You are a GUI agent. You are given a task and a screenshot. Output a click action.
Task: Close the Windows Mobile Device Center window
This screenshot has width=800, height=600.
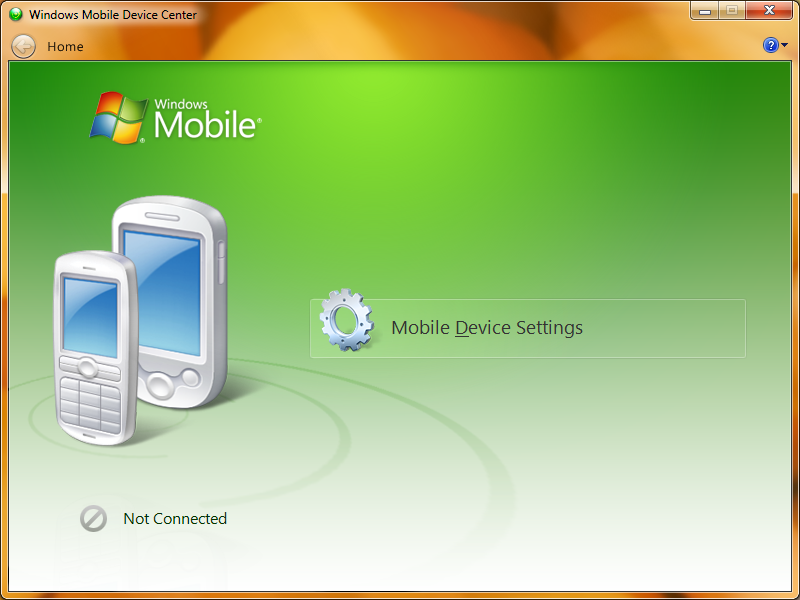pos(769,11)
